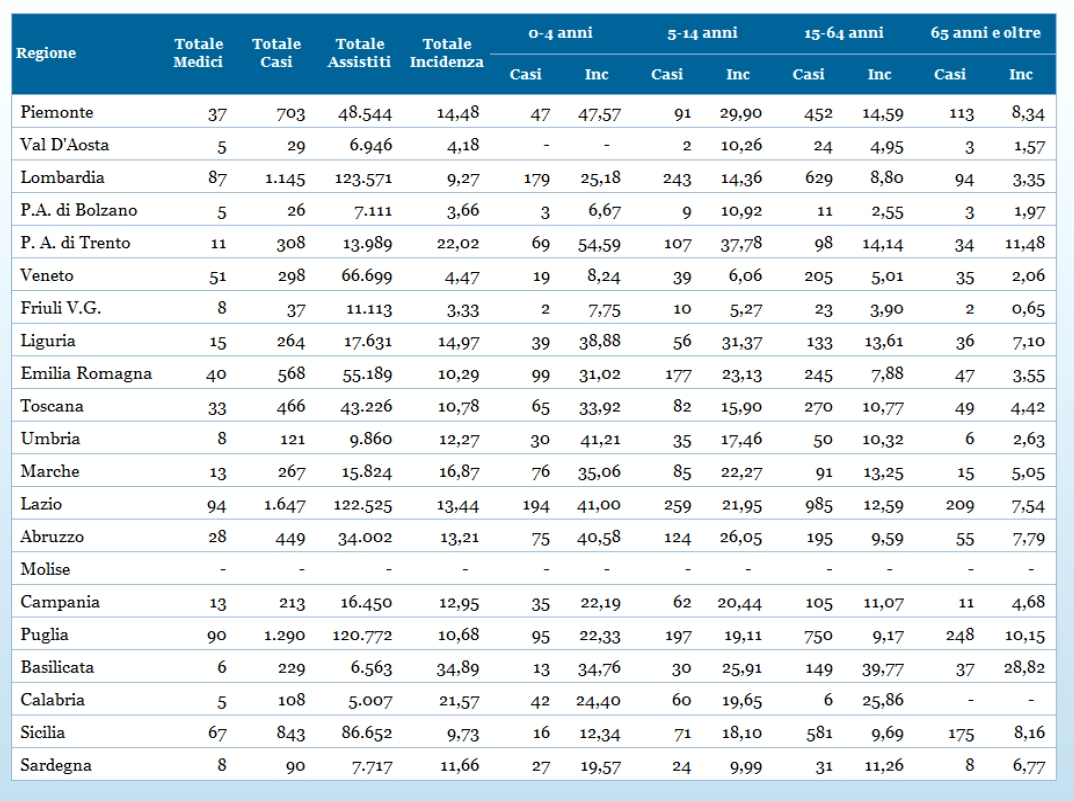Select the Abruzzo row label
Viewport: 1074px width, 801px height.
(x=52, y=537)
